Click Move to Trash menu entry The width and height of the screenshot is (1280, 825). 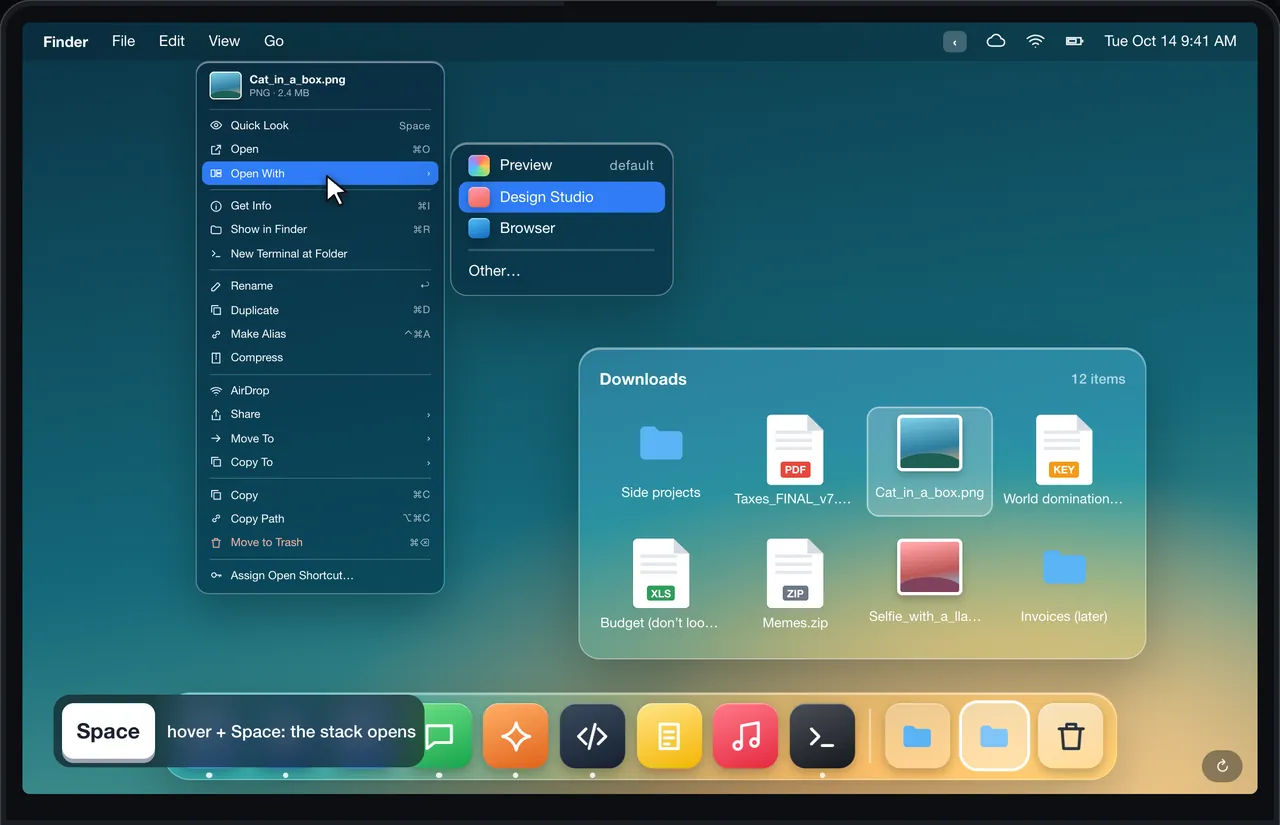[320, 542]
